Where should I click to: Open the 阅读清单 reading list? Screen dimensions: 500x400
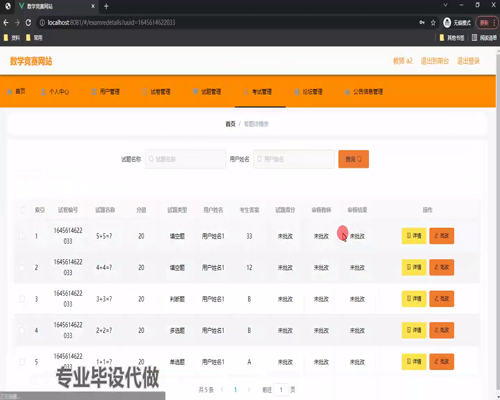pos(484,38)
